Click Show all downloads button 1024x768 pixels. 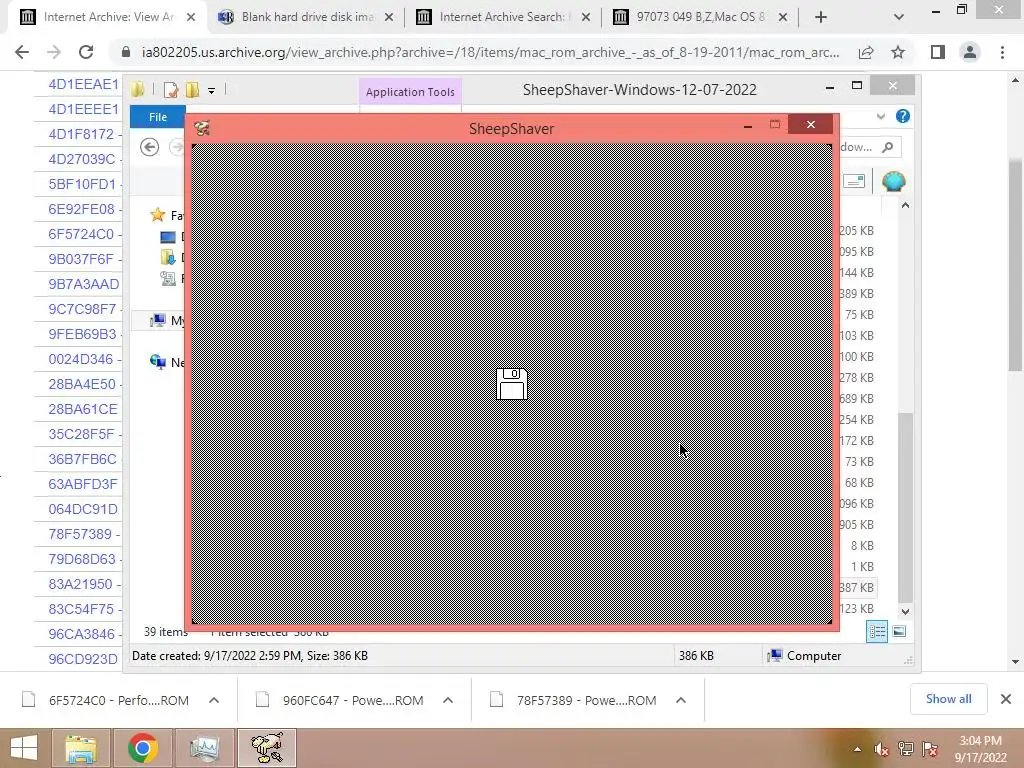click(x=948, y=699)
